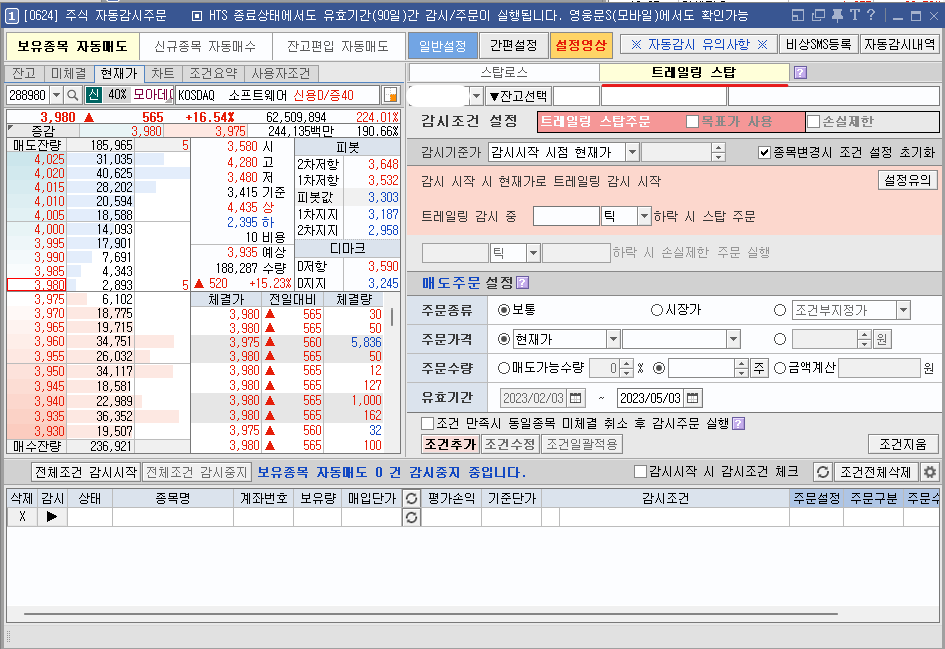Screen dimensions: 945x649
Task: Open the 틱 unit dropdown for trailing stop
Action: tap(644, 216)
